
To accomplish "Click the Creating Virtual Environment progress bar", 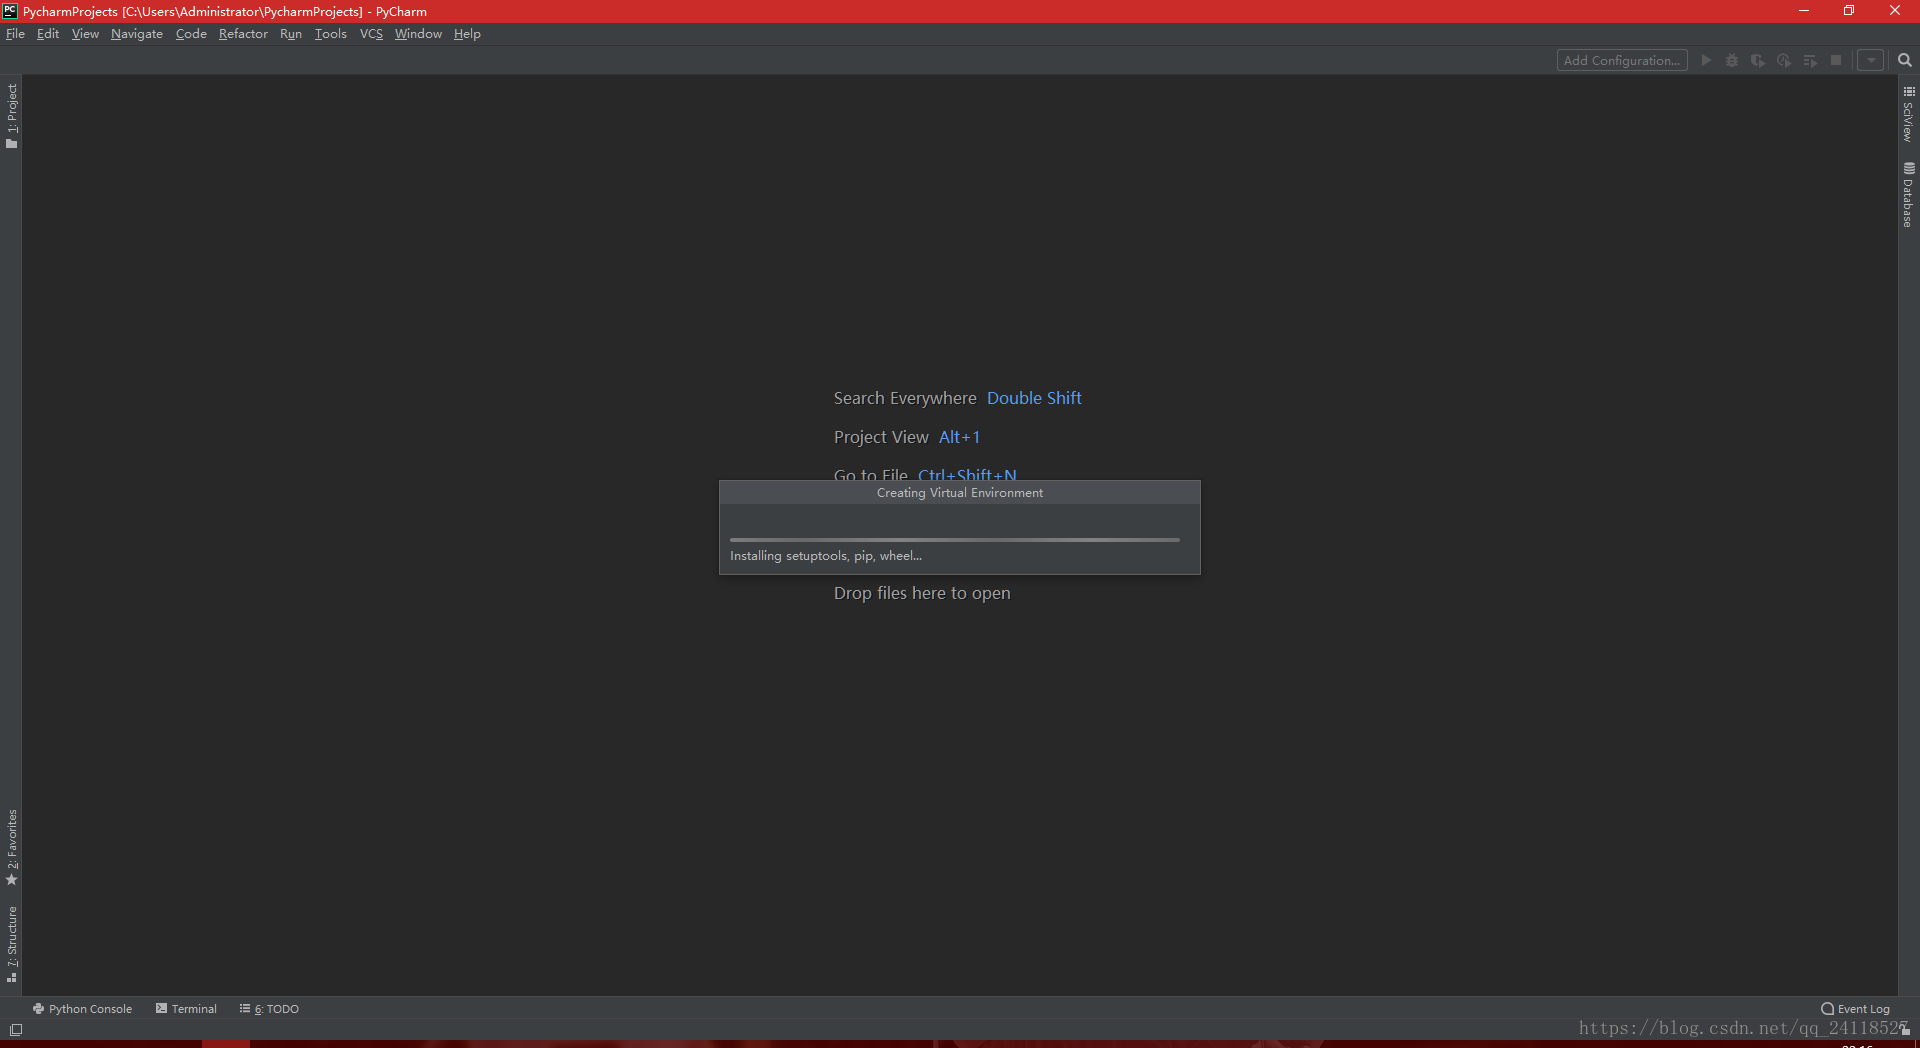I will coord(955,540).
